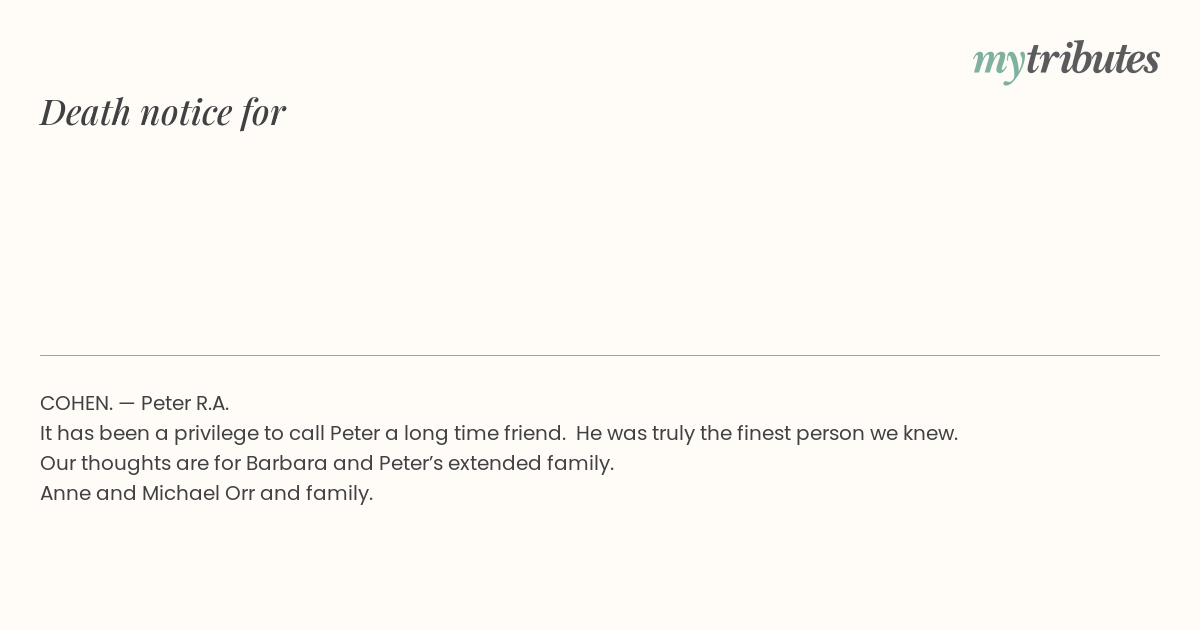1200x630 pixels.
Task: Click the dark "tributes" word in logo
Action: click(x=1093, y=59)
